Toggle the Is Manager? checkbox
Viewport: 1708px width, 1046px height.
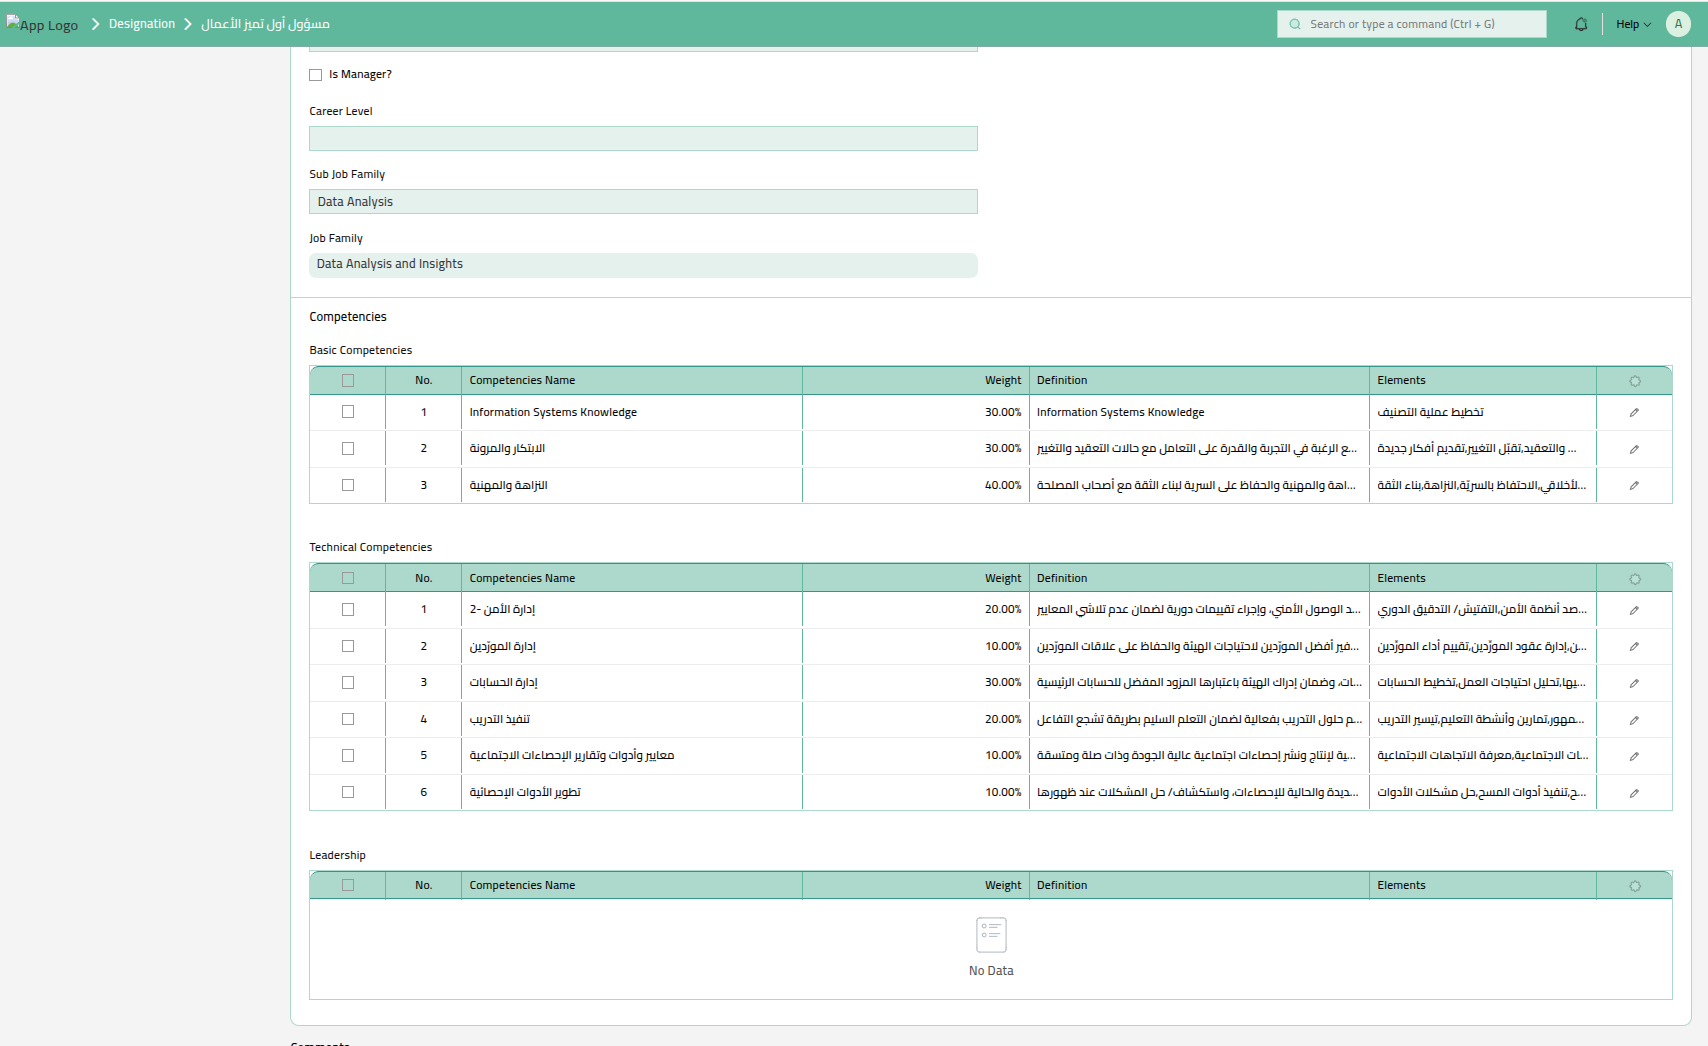(x=316, y=75)
